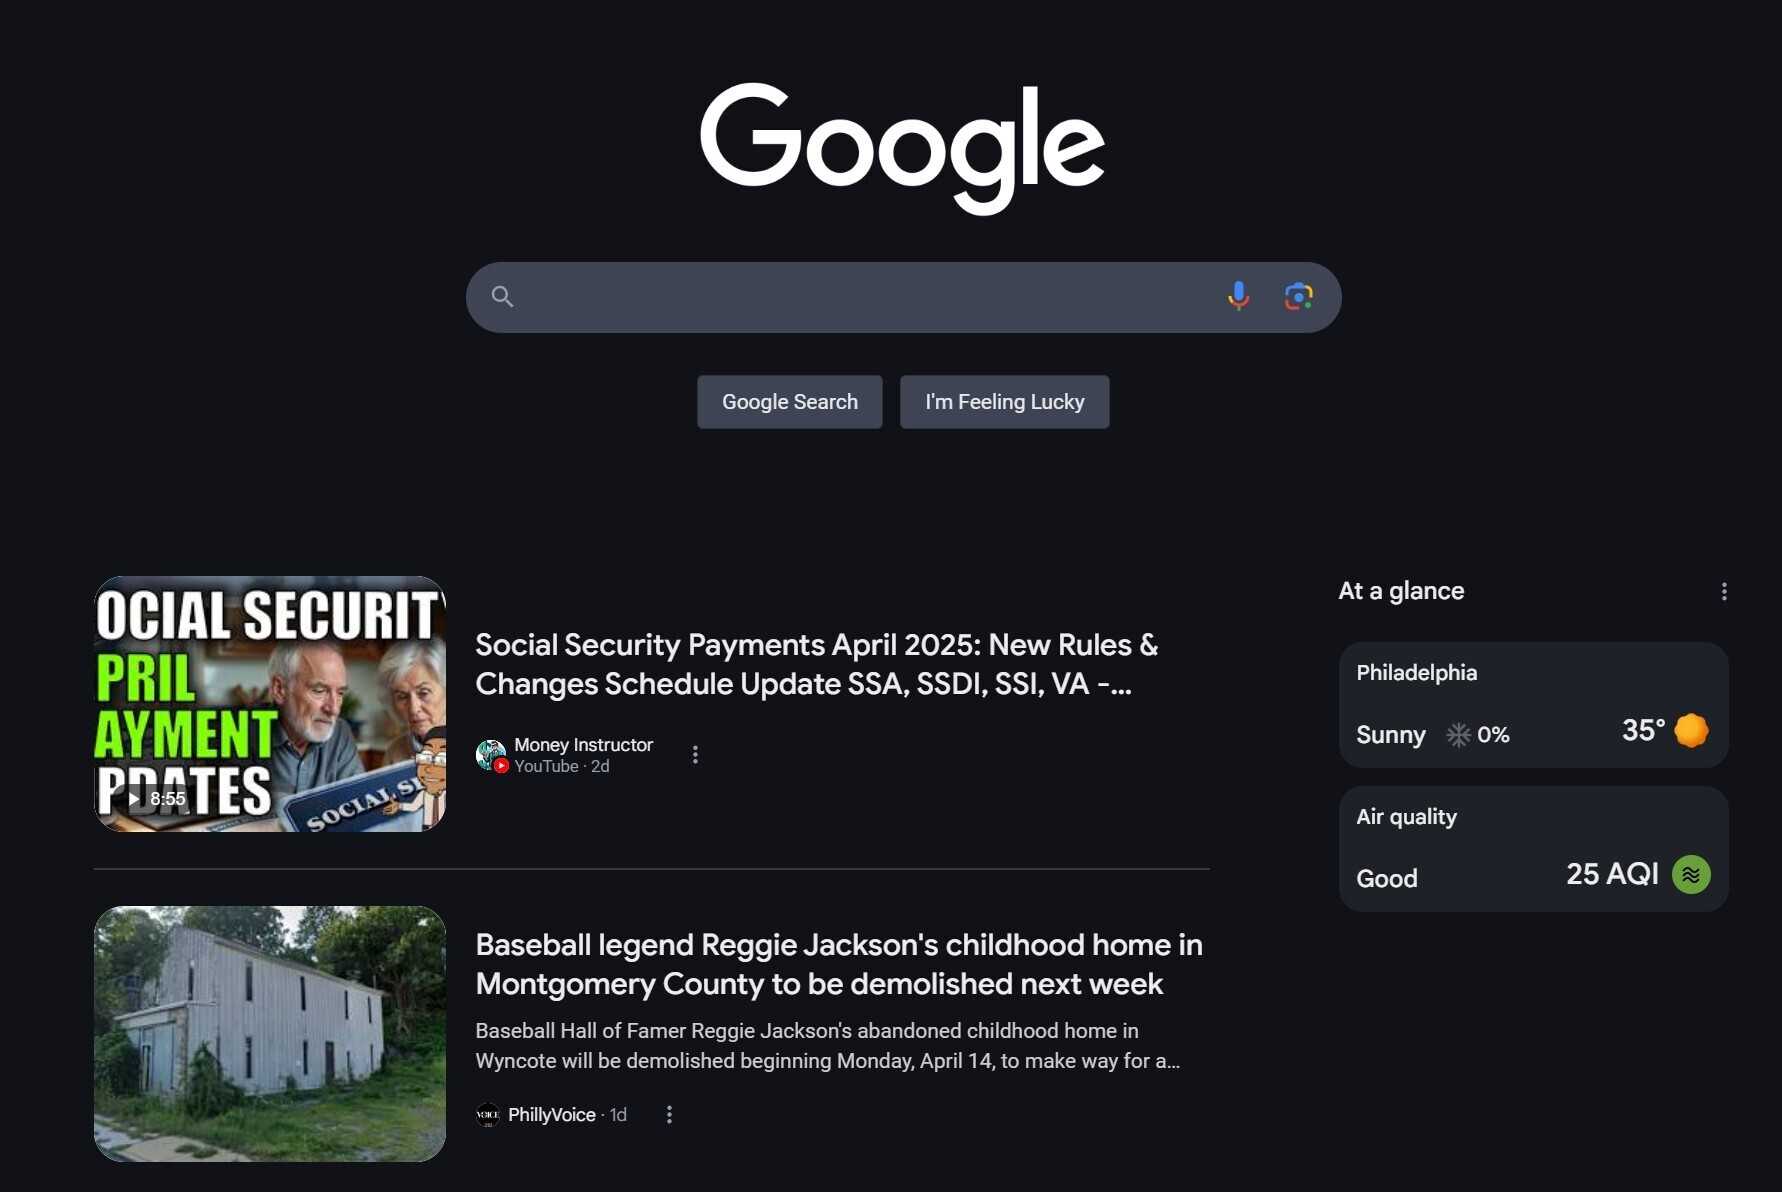
Task: Open the Philadelphia weather card
Action: pyautogui.click(x=1533, y=705)
